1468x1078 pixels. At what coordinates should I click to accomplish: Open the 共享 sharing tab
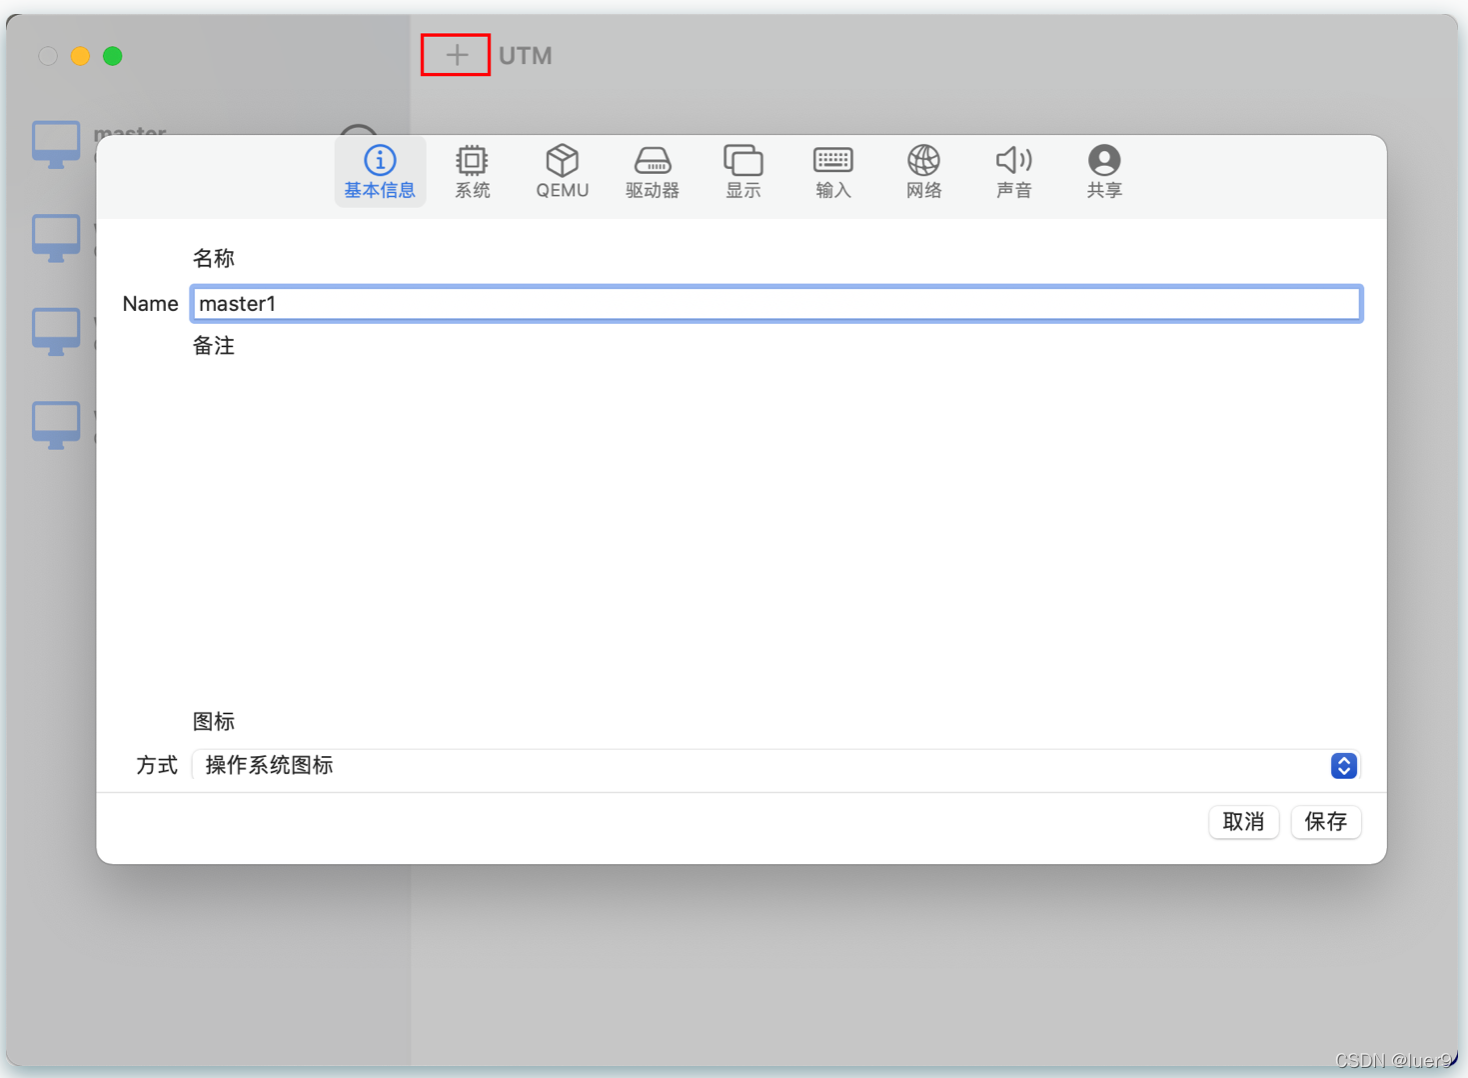coord(1104,172)
